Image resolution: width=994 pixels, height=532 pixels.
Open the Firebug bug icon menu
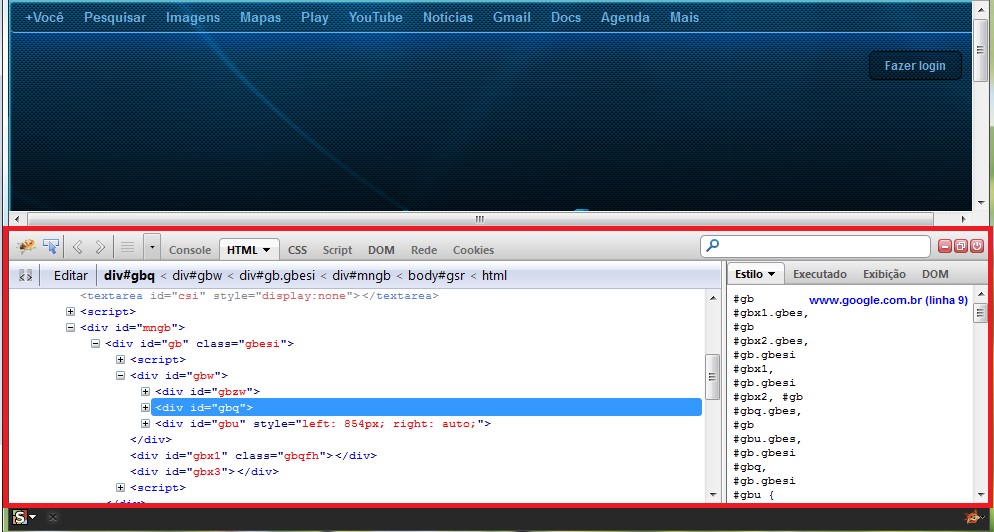pyautogui.click(x=26, y=246)
